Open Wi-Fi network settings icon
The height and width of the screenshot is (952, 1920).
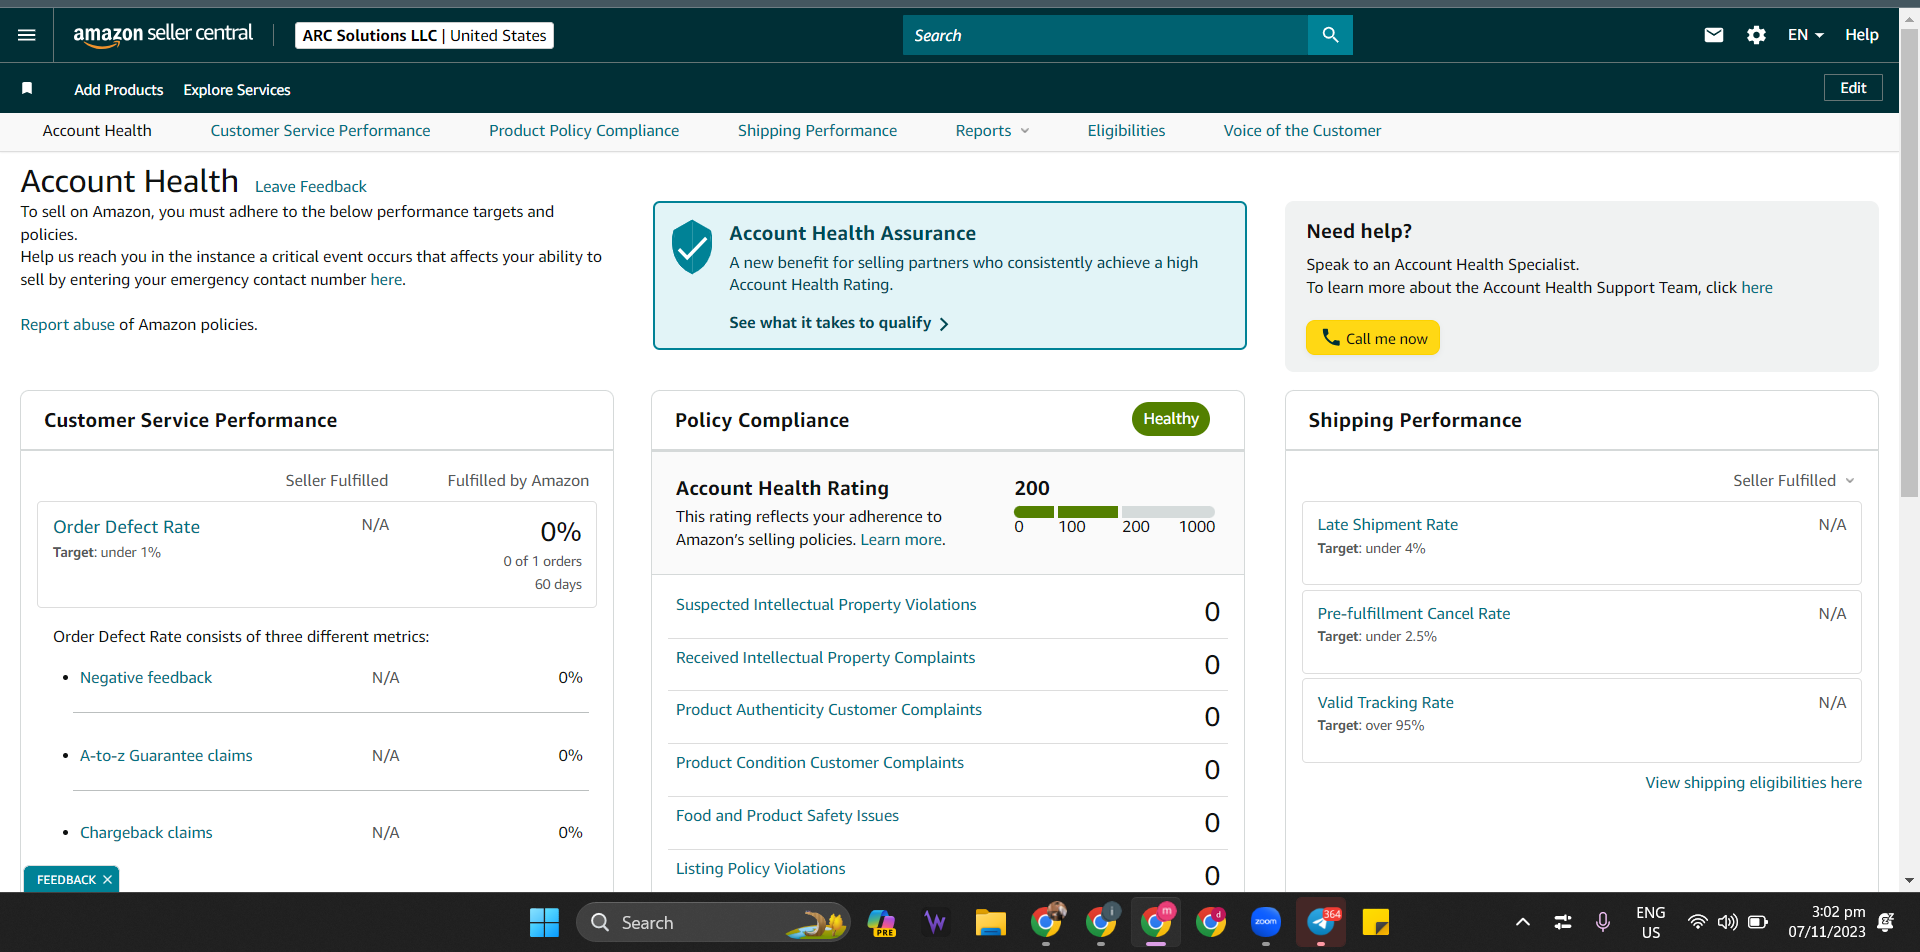click(x=1697, y=922)
